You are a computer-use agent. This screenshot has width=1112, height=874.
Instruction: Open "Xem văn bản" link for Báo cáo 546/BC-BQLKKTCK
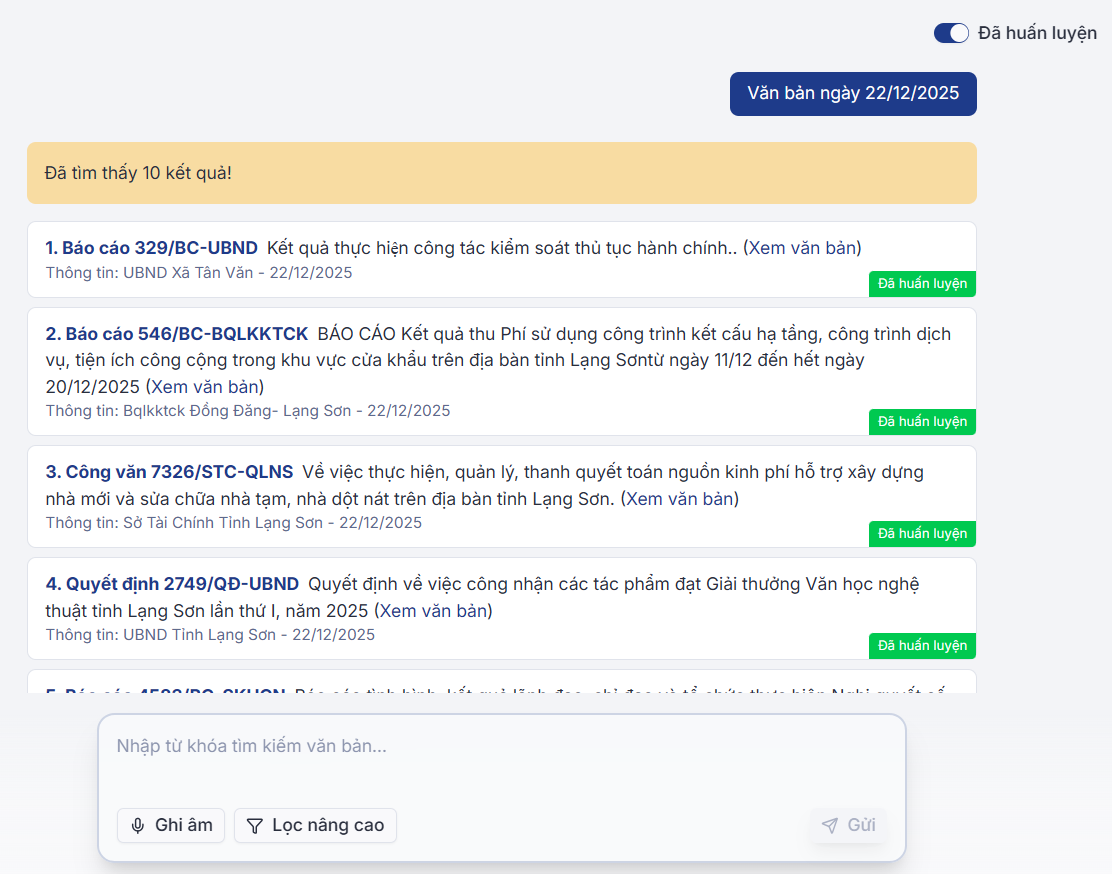[x=205, y=386]
